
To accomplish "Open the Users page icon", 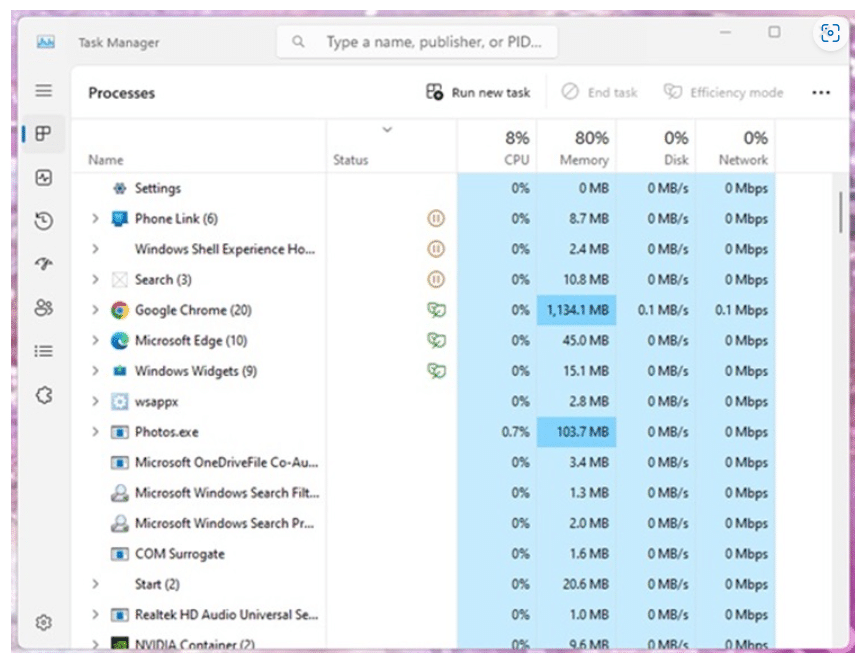I will [43, 308].
